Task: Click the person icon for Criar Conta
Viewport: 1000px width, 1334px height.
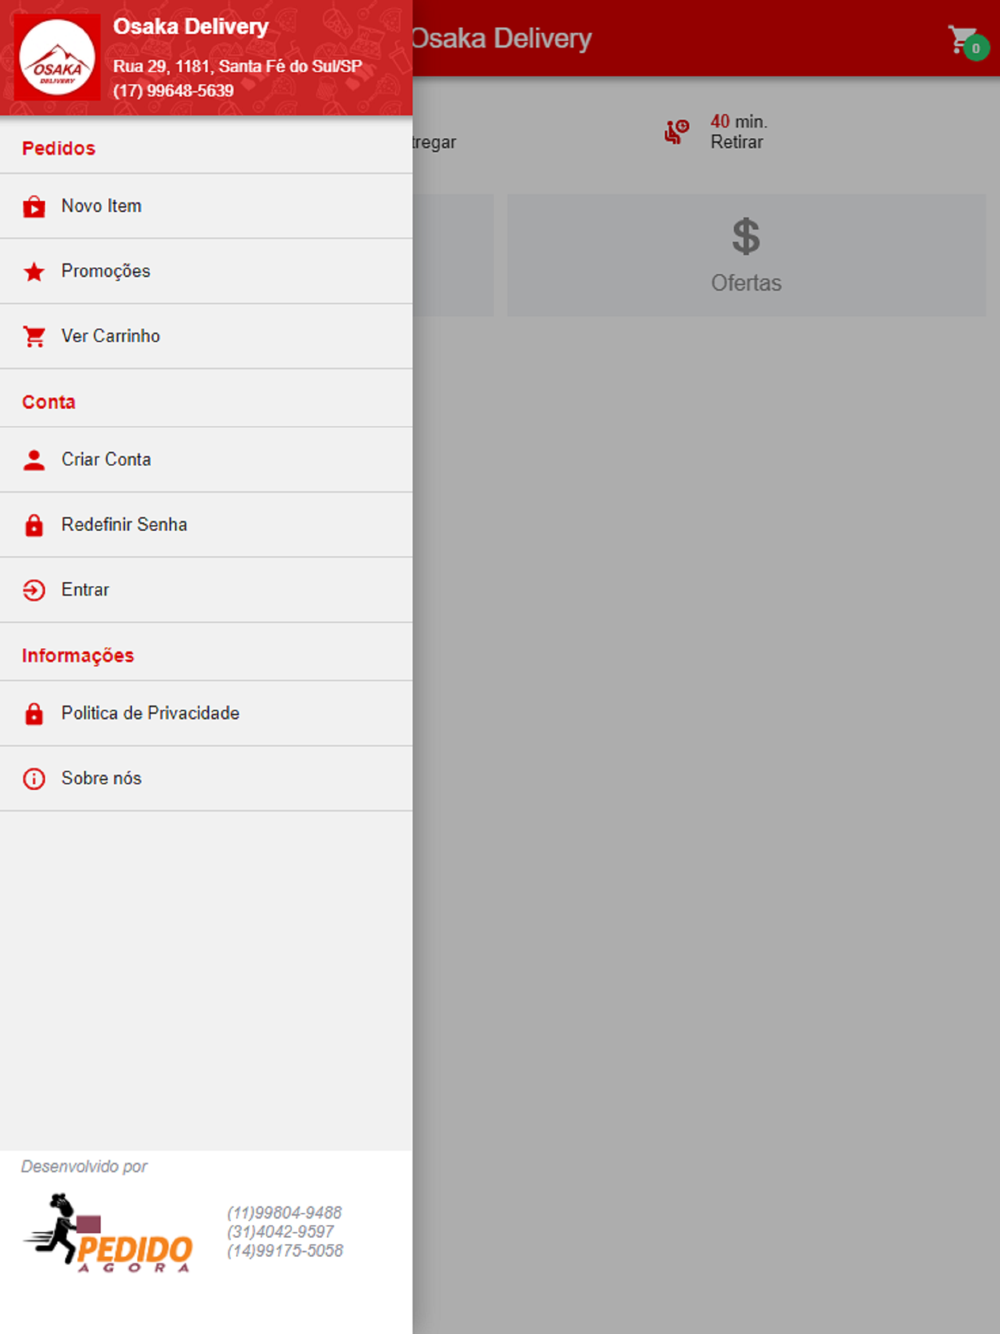Action: (x=34, y=460)
